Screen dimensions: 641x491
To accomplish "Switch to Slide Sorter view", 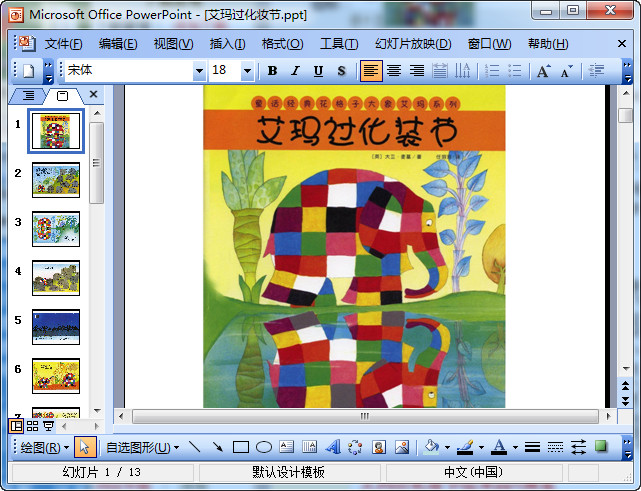I will 33,426.
